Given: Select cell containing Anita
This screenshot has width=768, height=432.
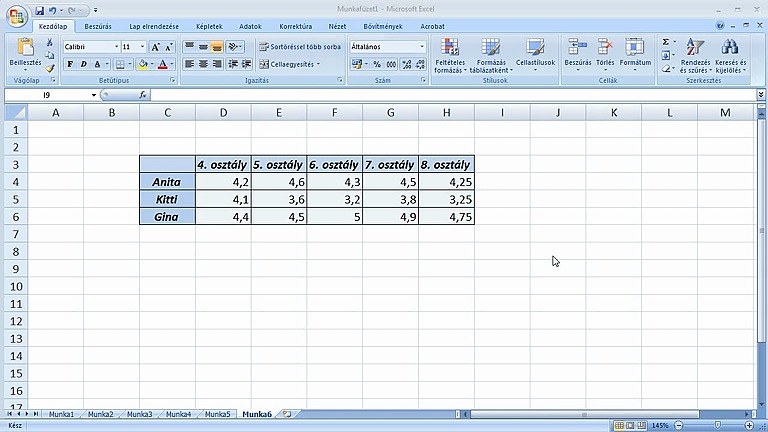Looking at the screenshot, I should pos(167,182).
